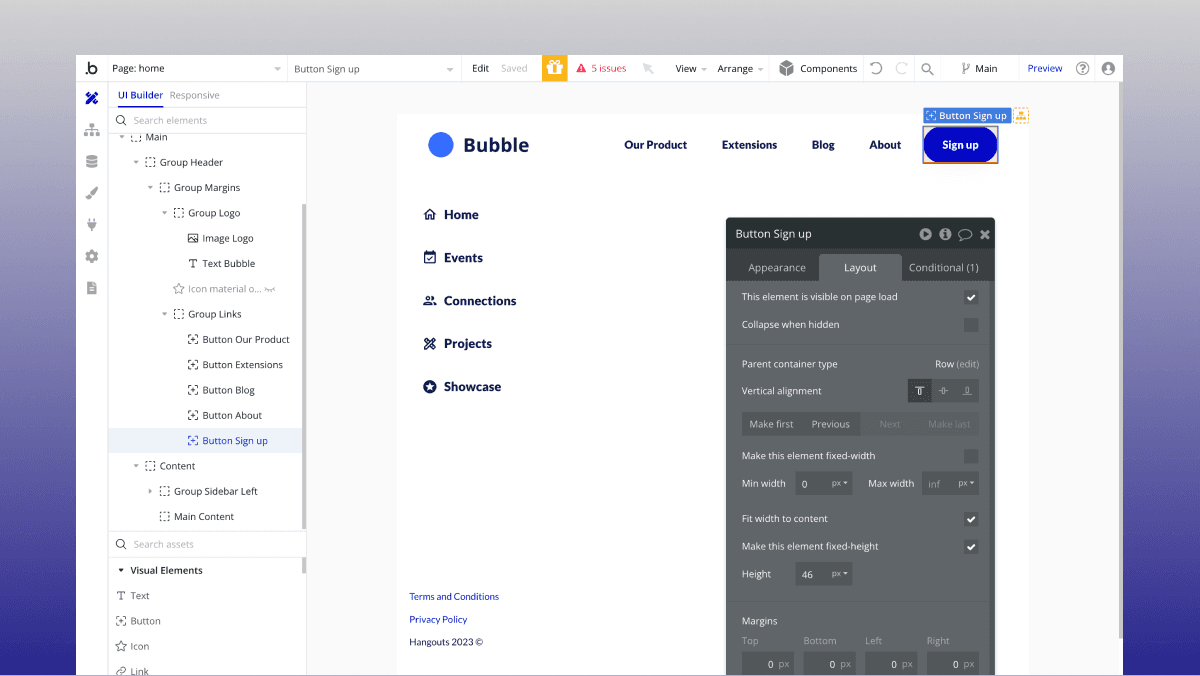Click the Search elements field
The width and height of the screenshot is (1200, 676).
click(207, 120)
